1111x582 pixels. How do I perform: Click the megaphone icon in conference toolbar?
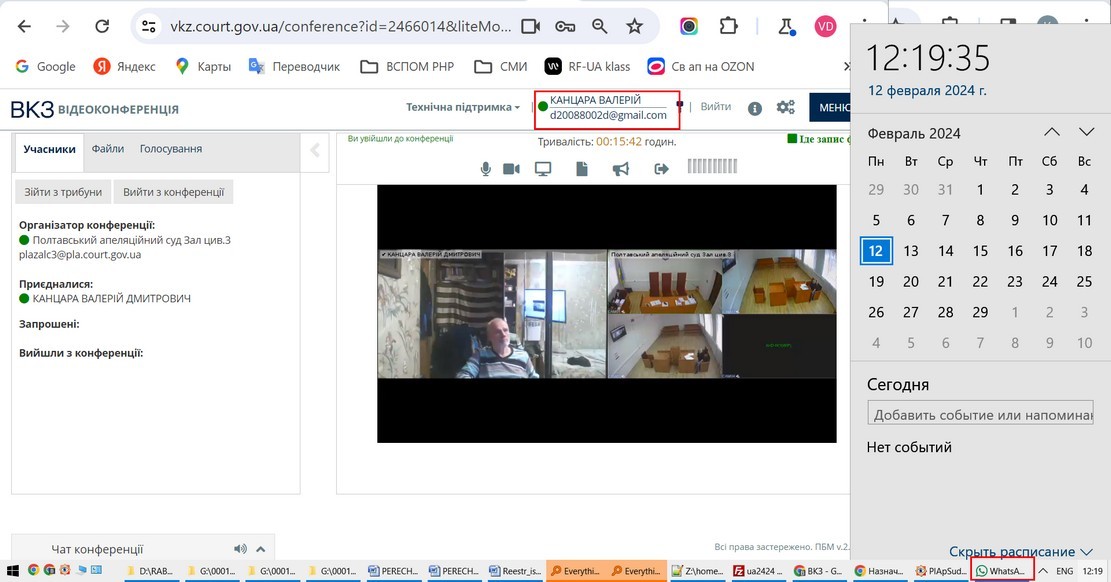point(621,169)
